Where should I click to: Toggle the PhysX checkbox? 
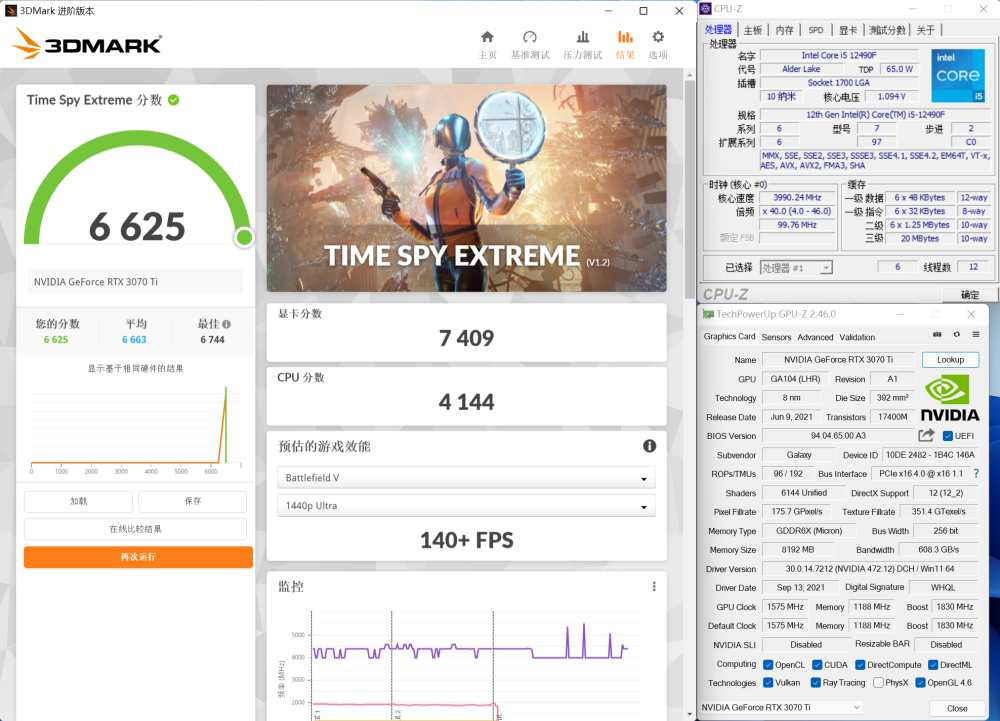point(877,683)
